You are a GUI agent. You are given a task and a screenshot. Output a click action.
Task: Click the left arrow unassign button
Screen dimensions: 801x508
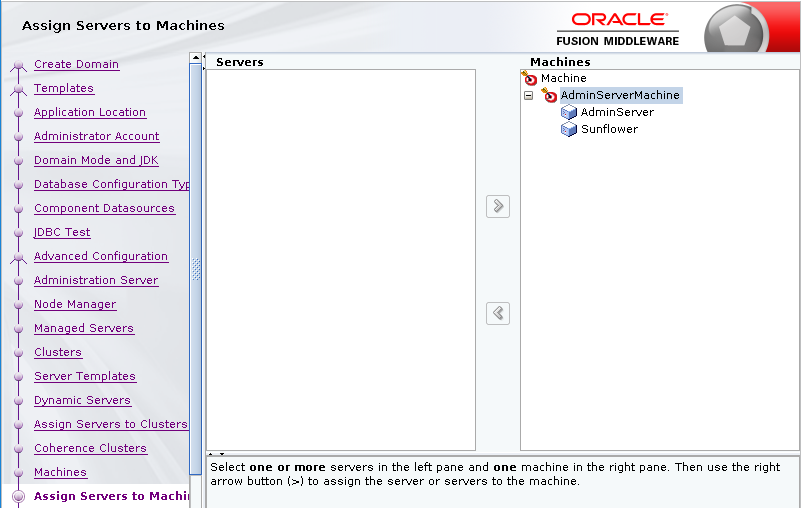point(497,313)
